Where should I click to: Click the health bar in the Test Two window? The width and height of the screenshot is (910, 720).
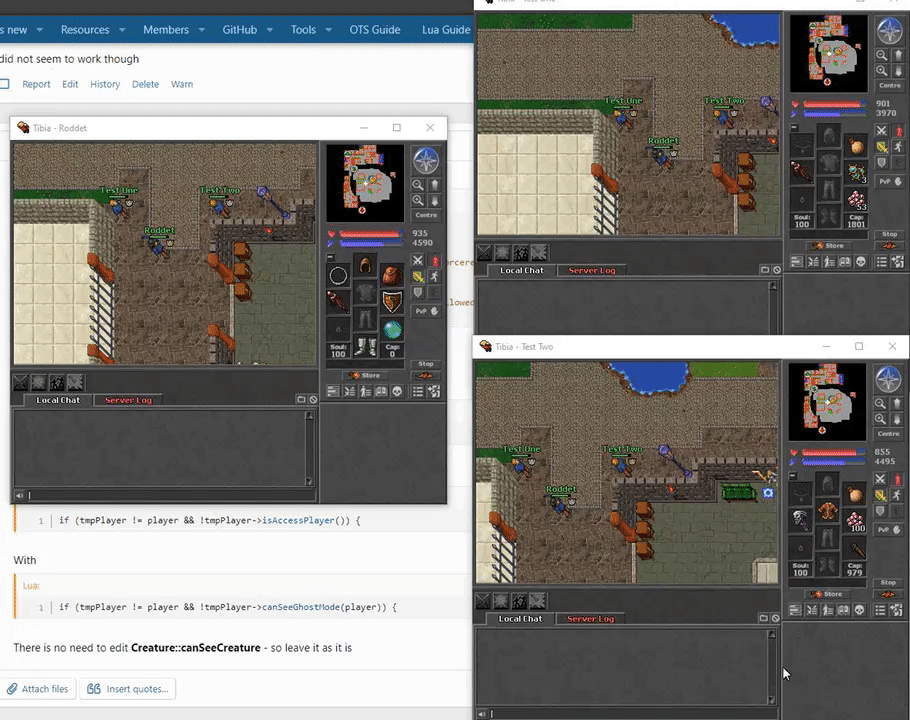833,453
